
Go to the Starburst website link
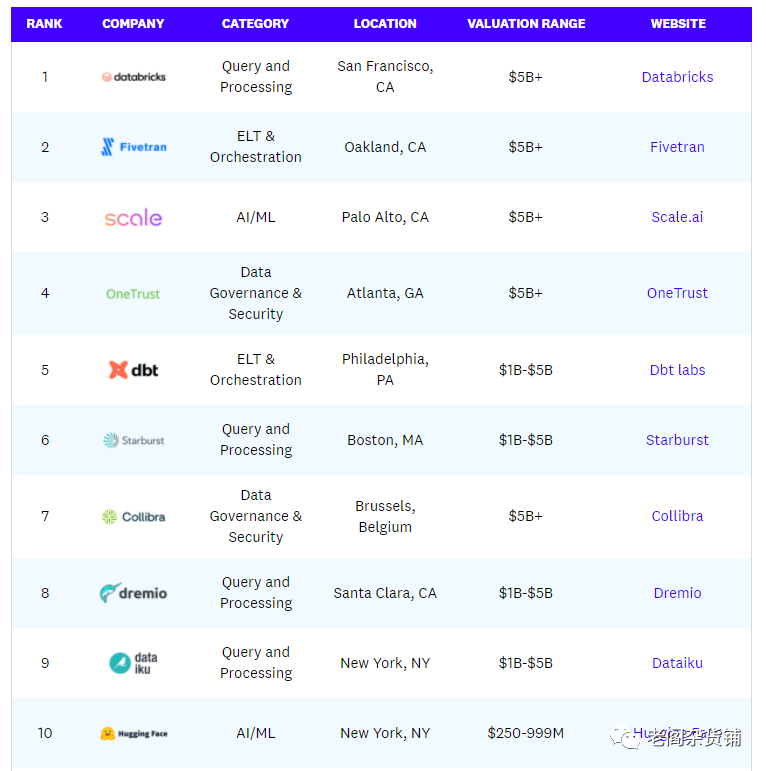pyautogui.click(x=677, y=440)
